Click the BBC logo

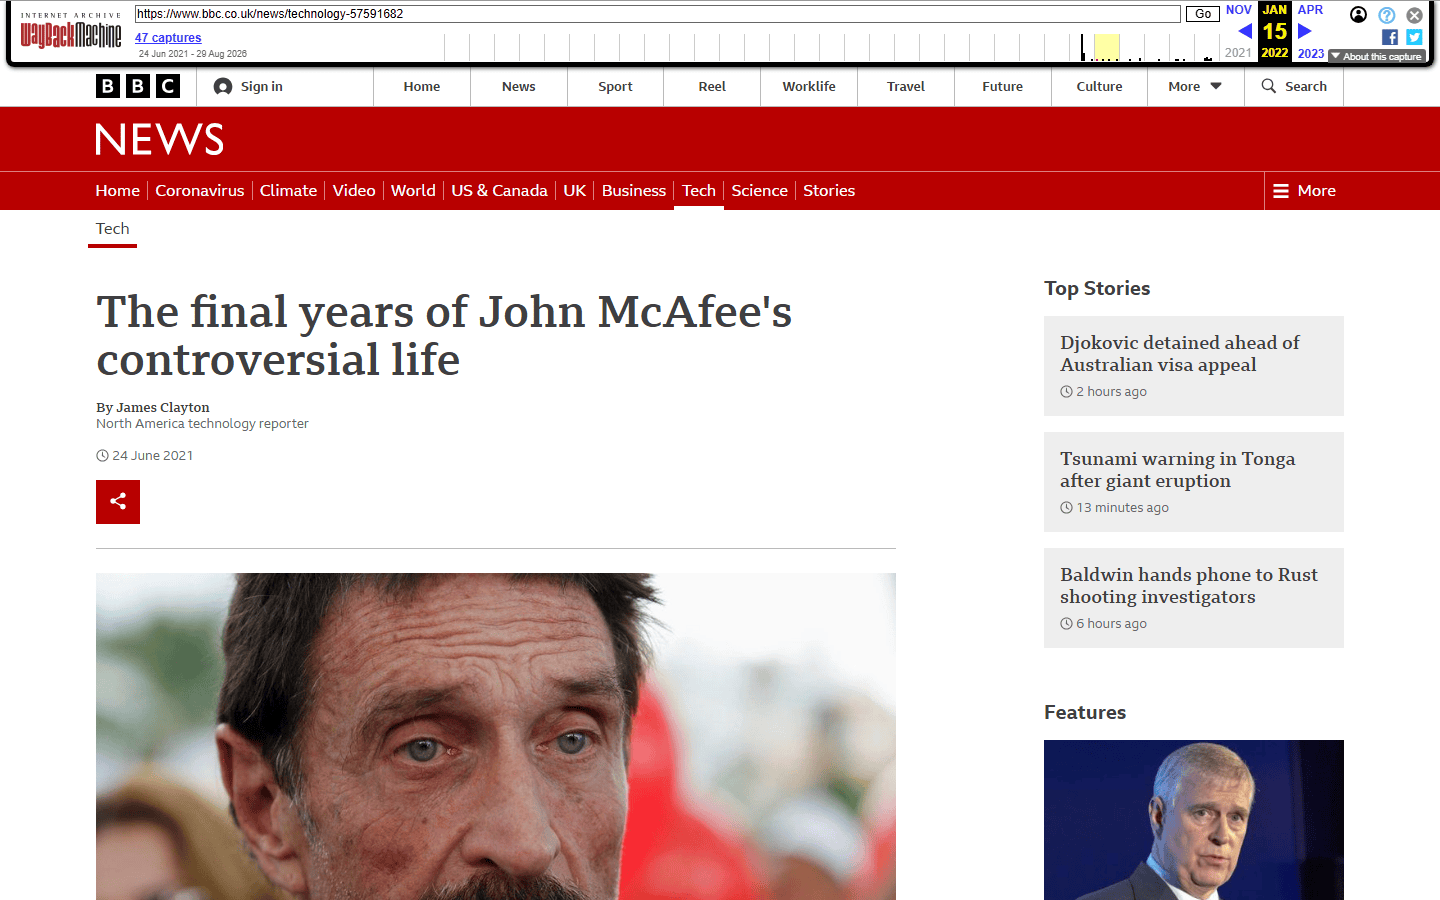point(138,86)
